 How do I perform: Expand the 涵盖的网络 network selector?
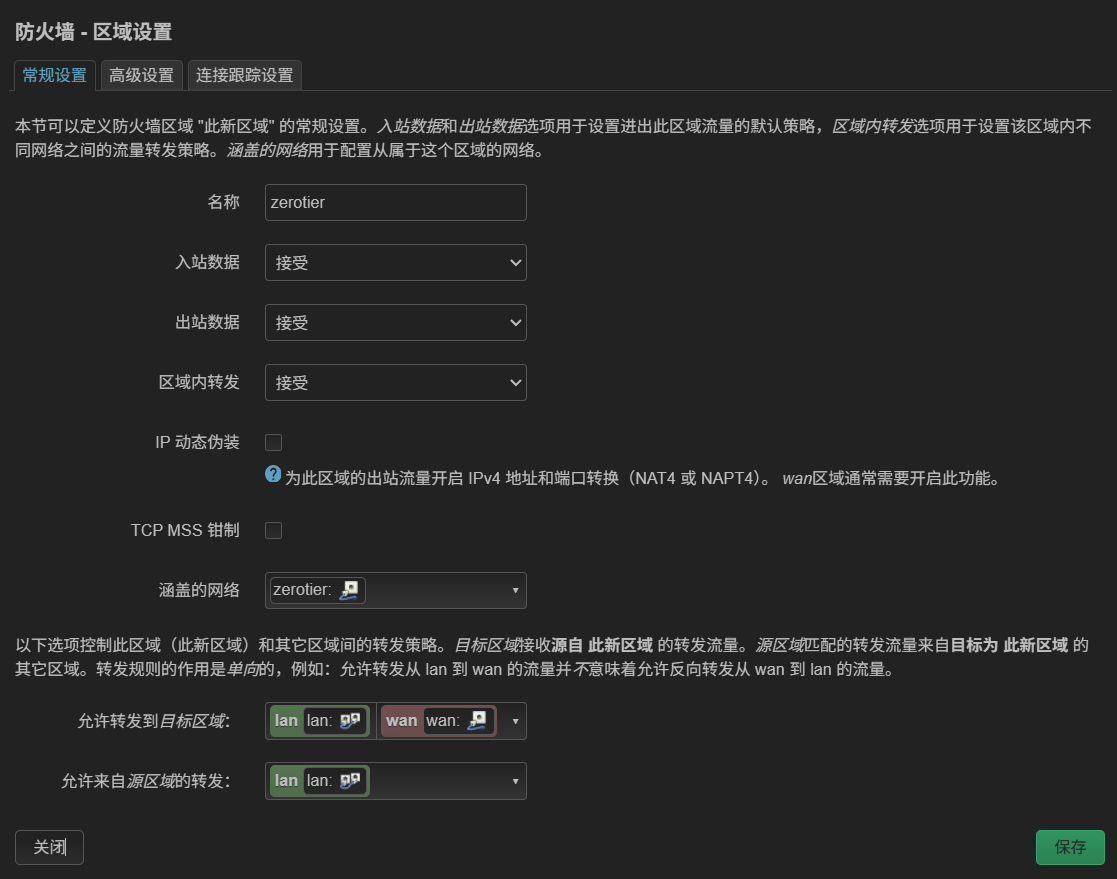pyautogui.click(x=515, y=590)
